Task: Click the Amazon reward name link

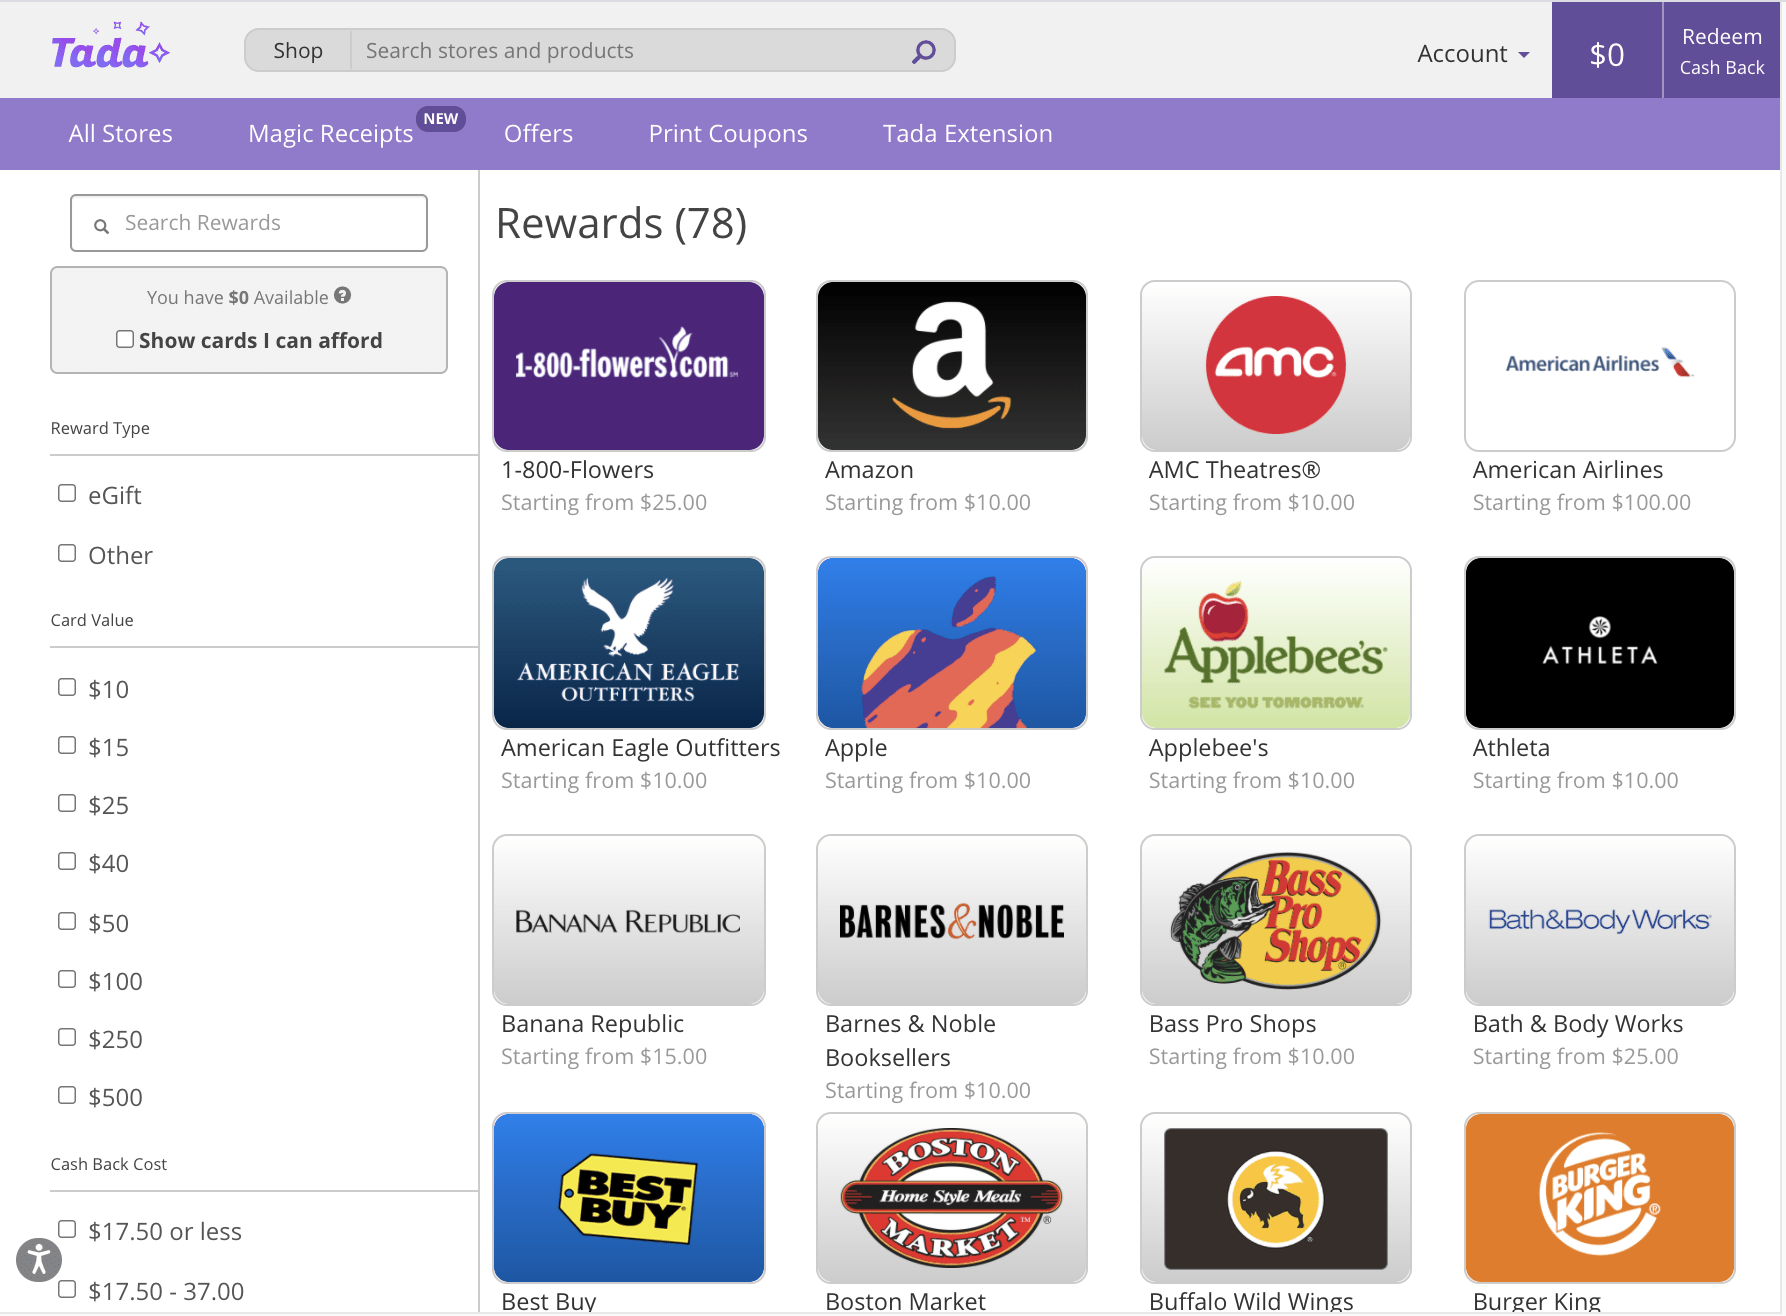Action: click(x=869, y=470)
